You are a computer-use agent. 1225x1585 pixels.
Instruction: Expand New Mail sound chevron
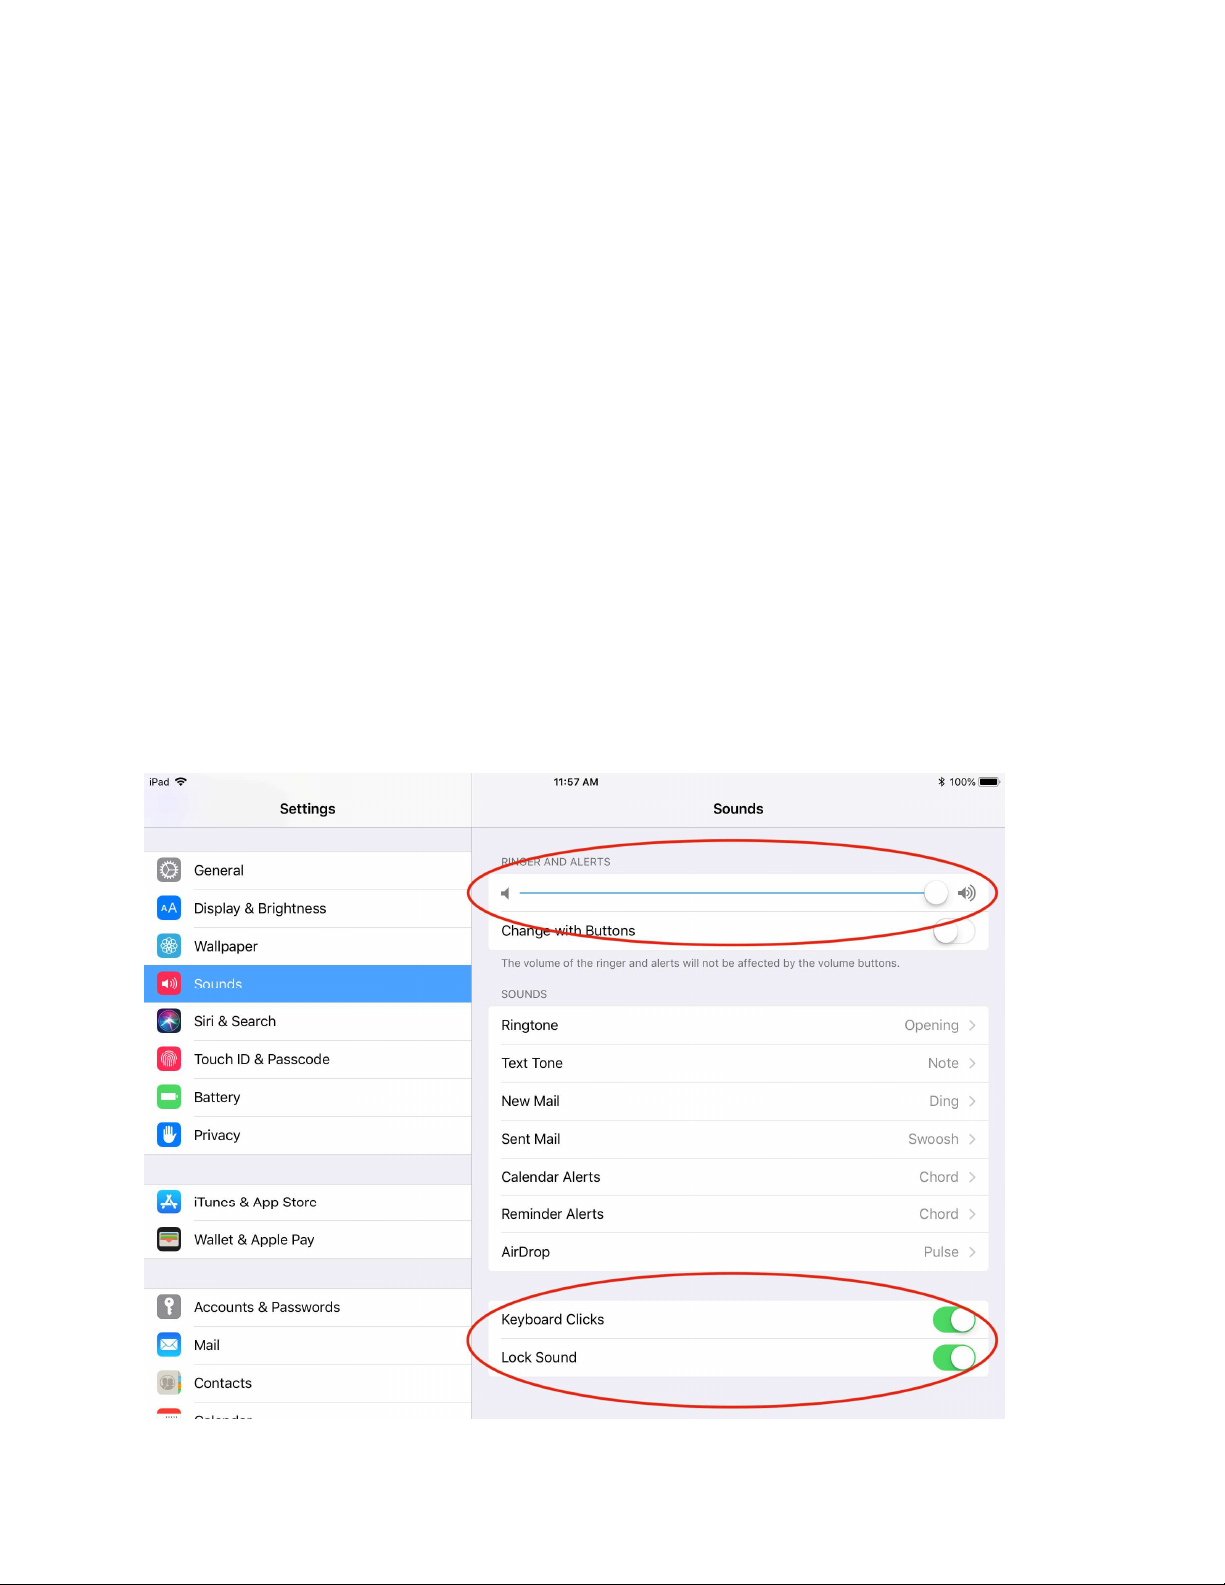tap(972, 1101)
